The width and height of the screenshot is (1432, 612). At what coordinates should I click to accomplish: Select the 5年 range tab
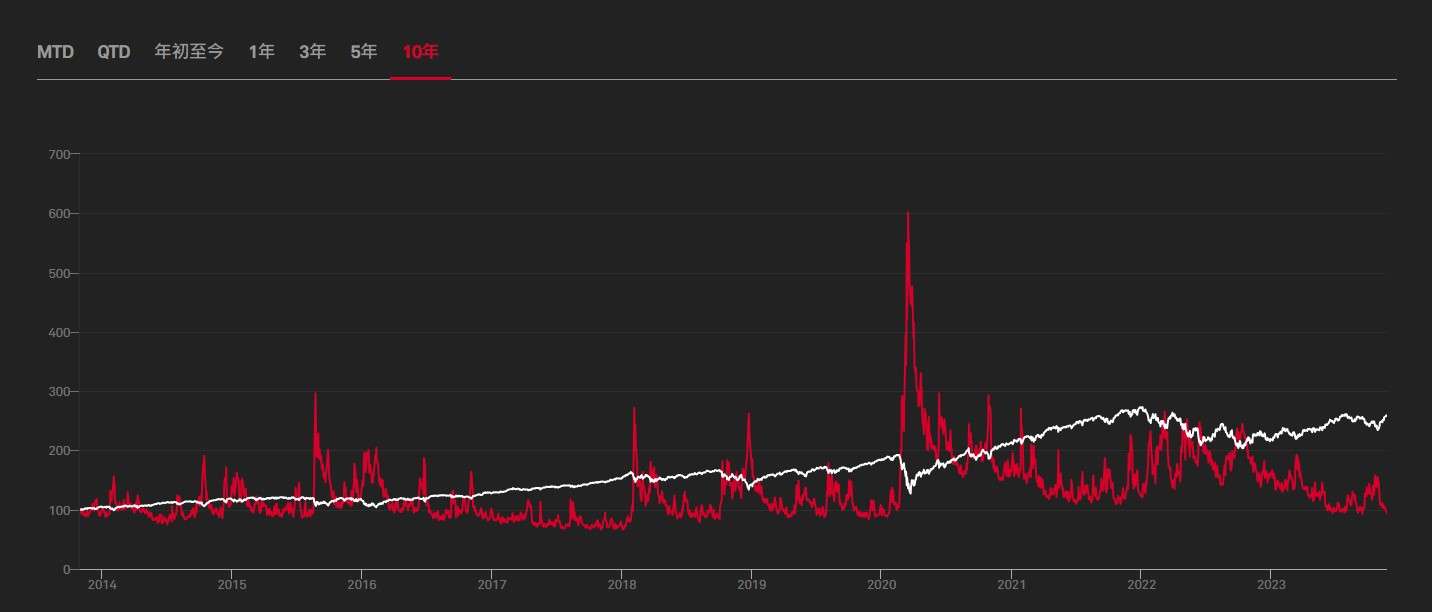(364, 52)
